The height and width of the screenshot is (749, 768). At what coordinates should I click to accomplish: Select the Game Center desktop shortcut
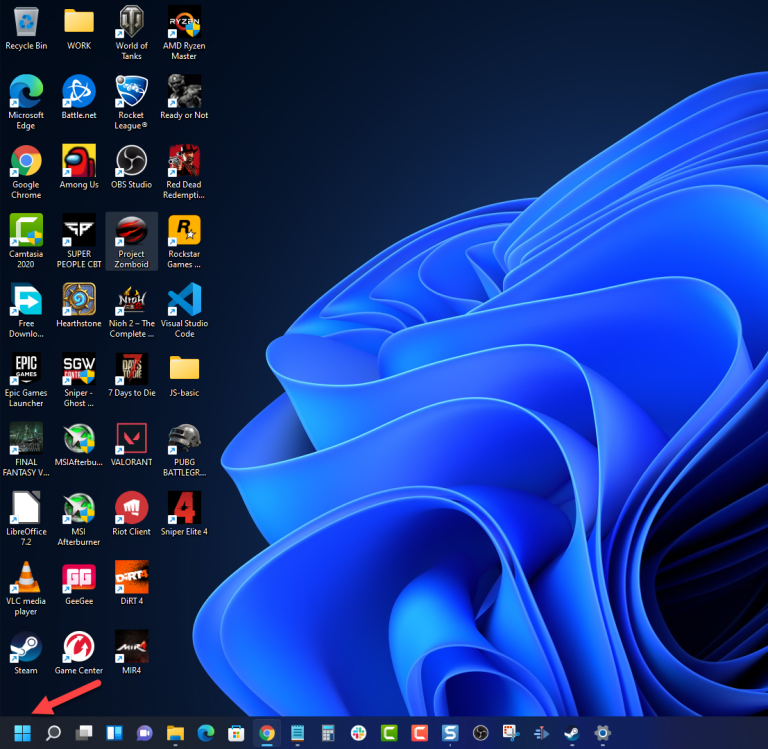79,653
